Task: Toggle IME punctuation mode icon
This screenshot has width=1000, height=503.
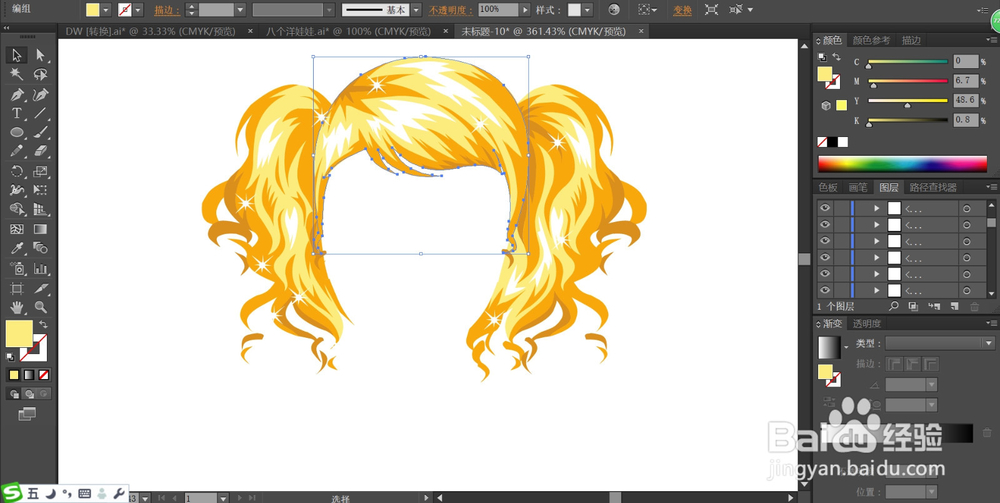Action: pos(67,493)
